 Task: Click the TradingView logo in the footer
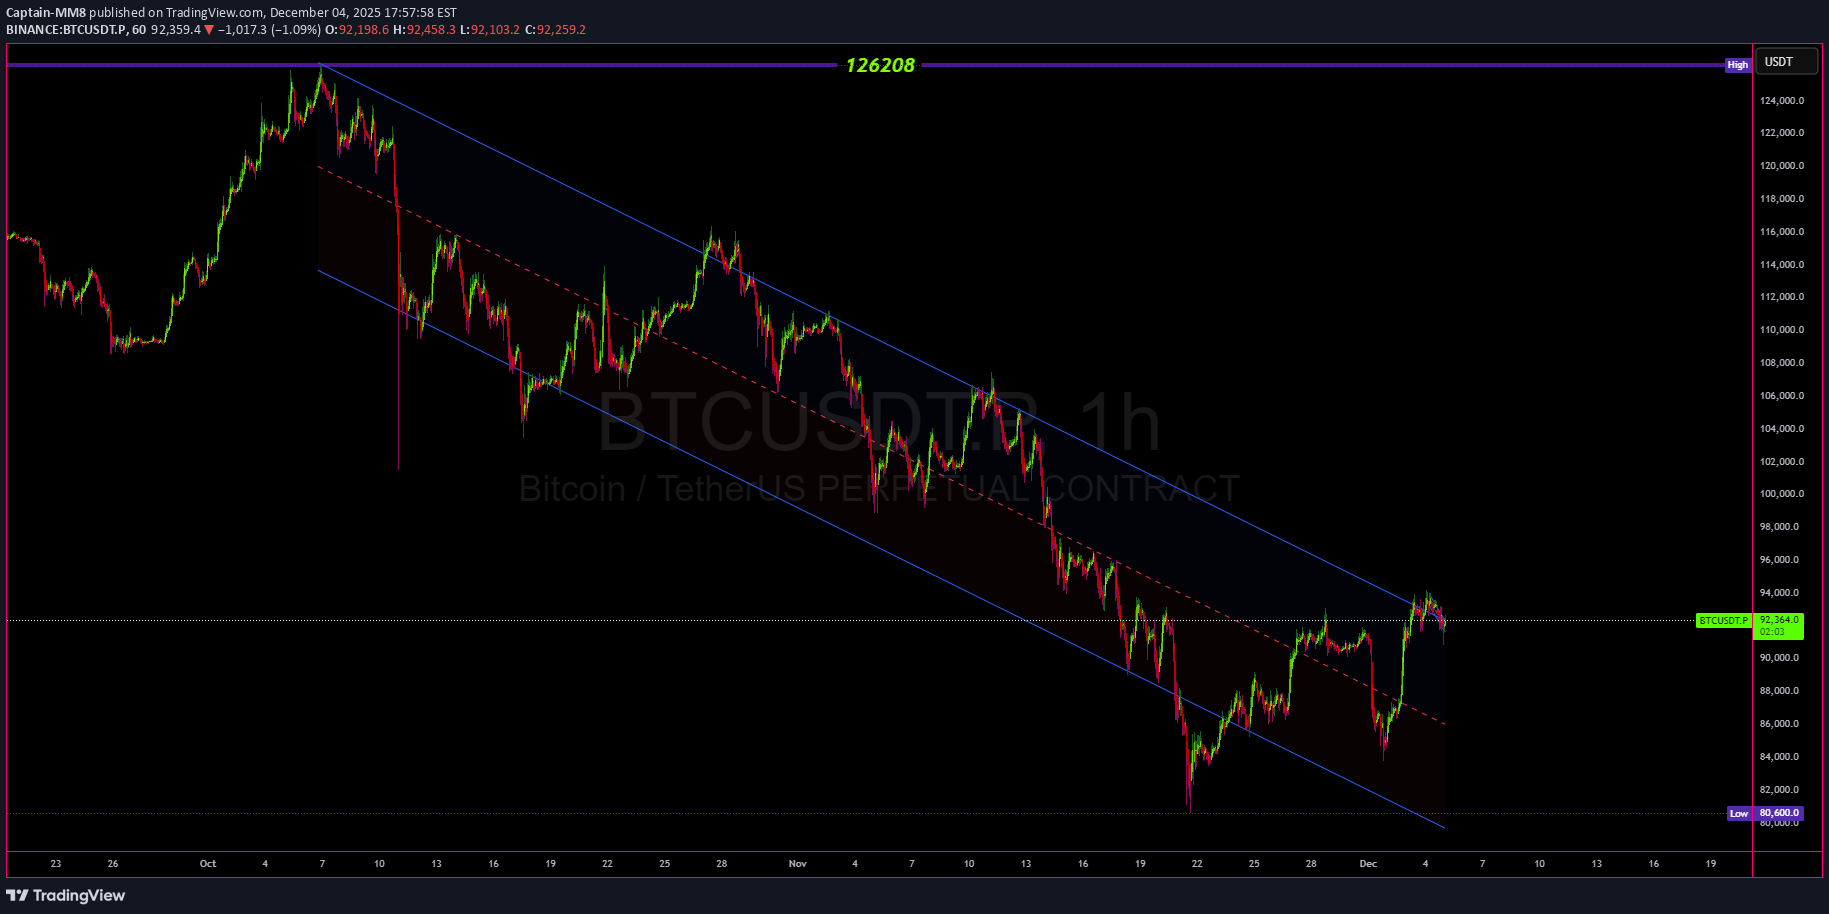click(66, 895)
